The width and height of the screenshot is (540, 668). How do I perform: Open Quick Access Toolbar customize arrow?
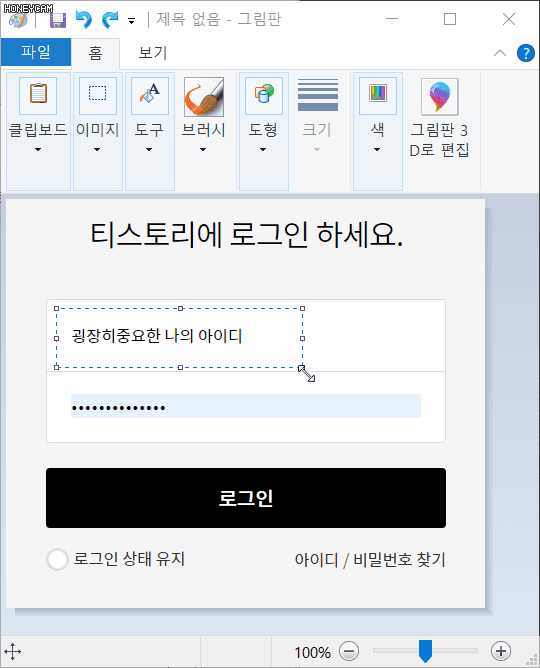click(132, 20)
